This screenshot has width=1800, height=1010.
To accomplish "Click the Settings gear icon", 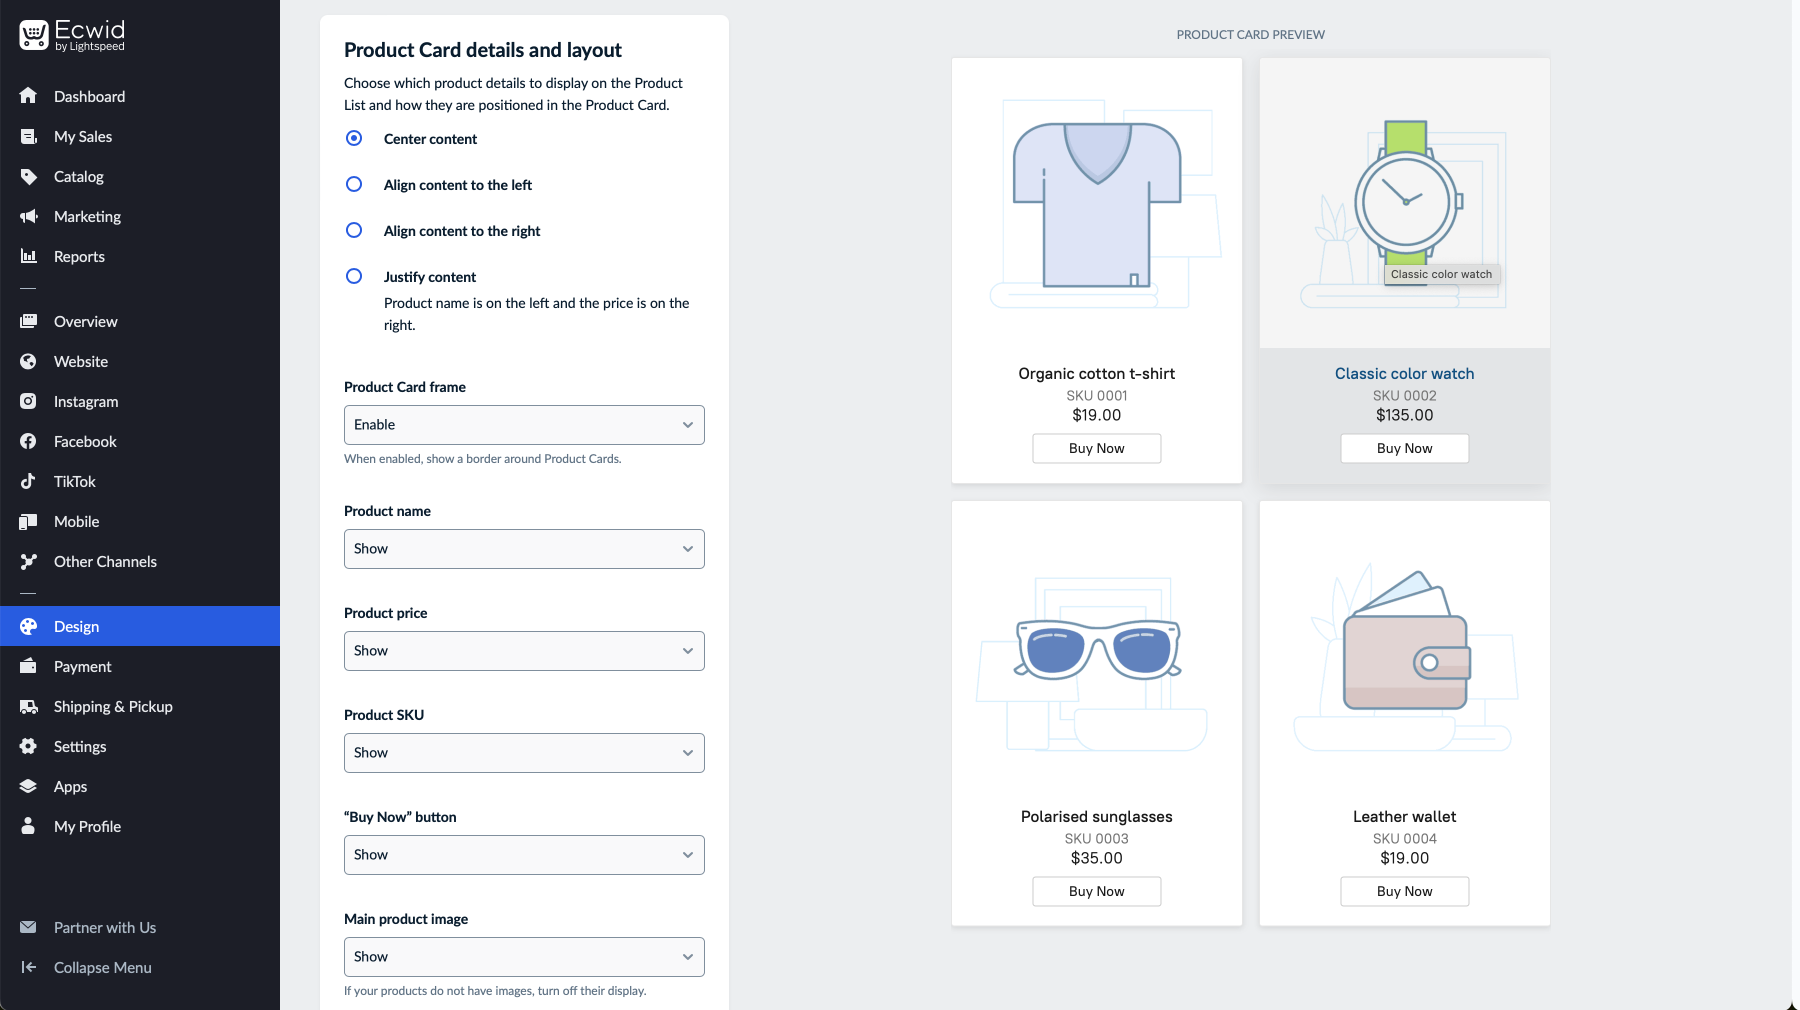I will 28,747.
